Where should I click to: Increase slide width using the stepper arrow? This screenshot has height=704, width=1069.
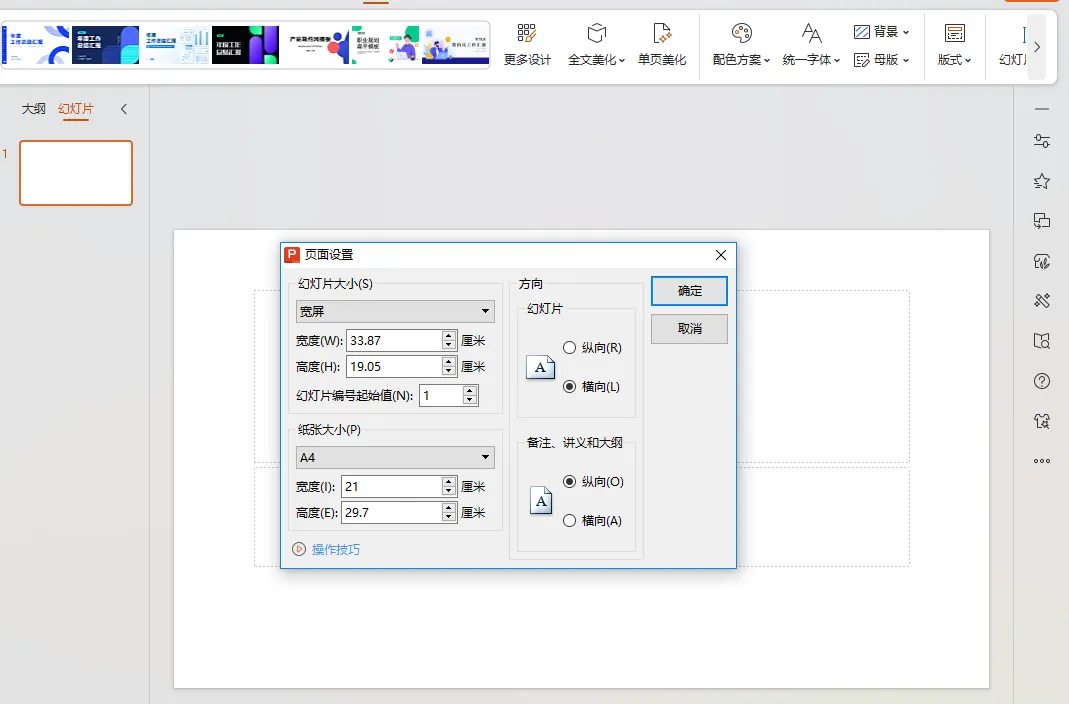[x=448, y=335]
